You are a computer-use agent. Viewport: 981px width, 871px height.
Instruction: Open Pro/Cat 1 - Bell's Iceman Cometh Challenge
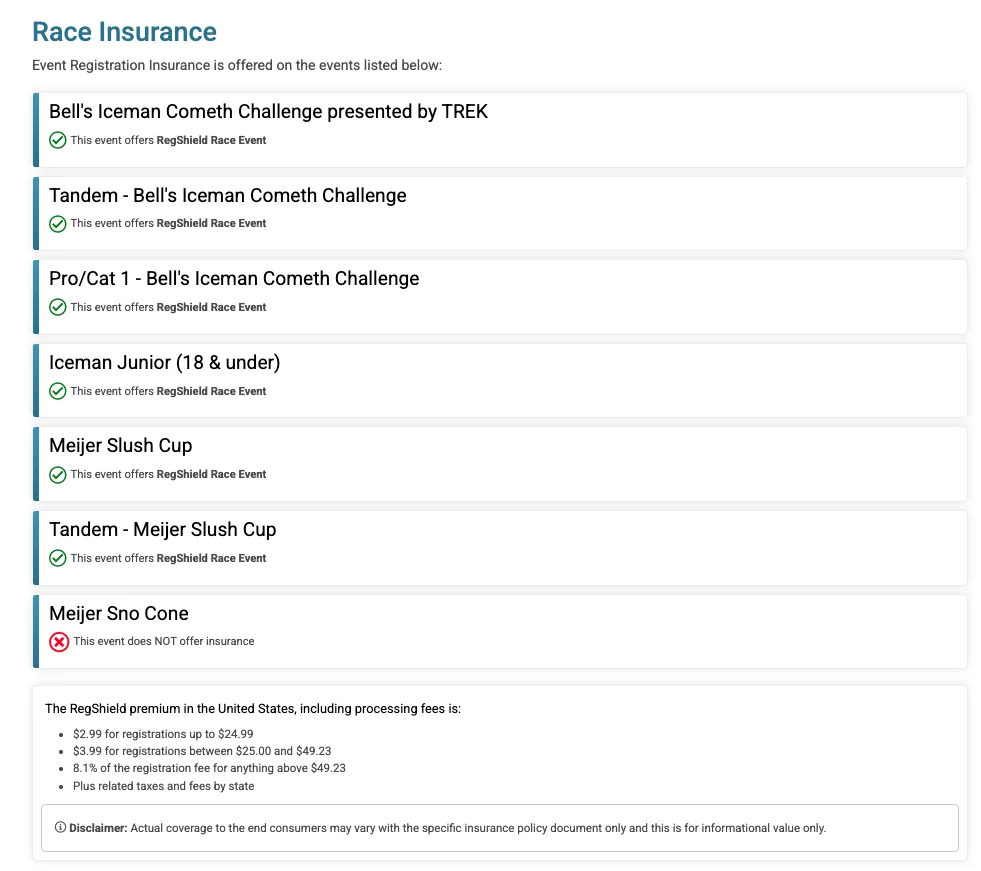(x=234, y=279)
